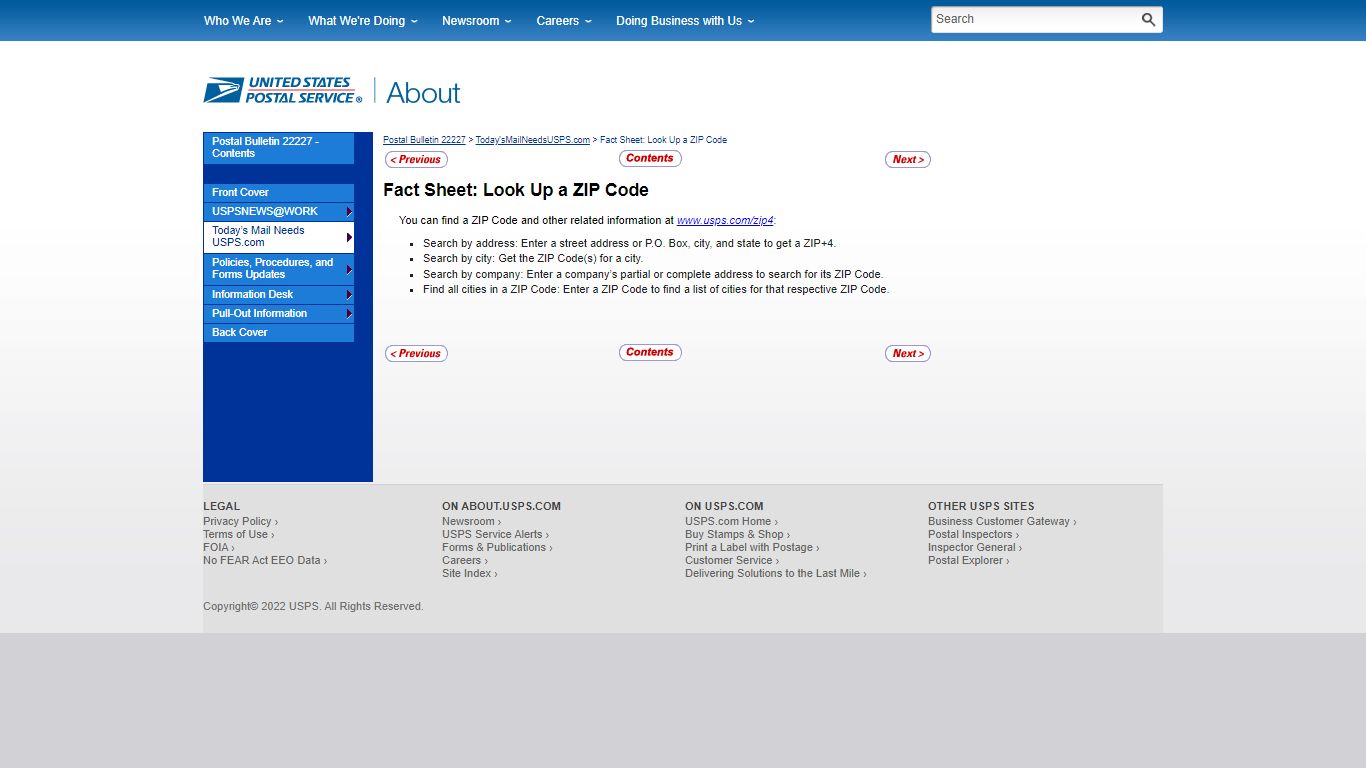Open No FEAR Act EEO Data link
This screenshot has height=768, width=1366.
(265, 561)
